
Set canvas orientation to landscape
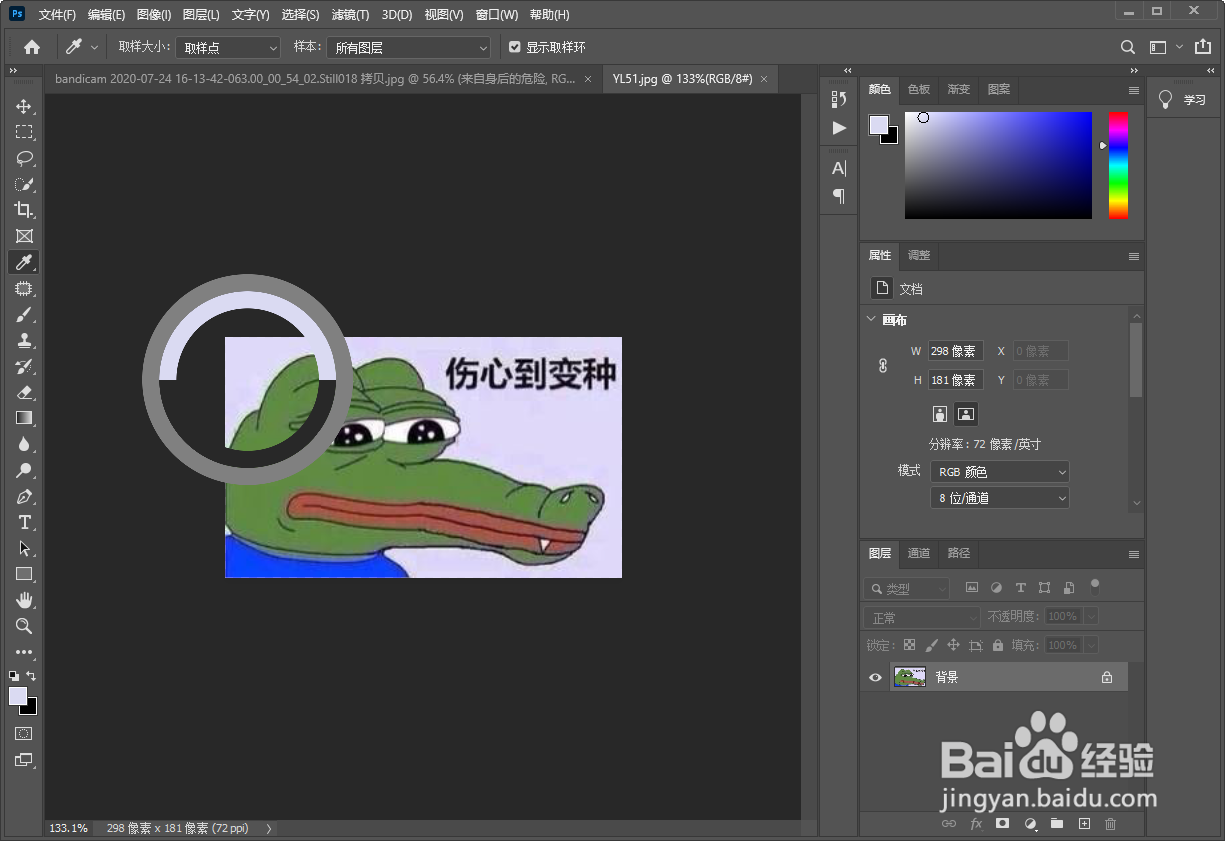coord(966,413)
